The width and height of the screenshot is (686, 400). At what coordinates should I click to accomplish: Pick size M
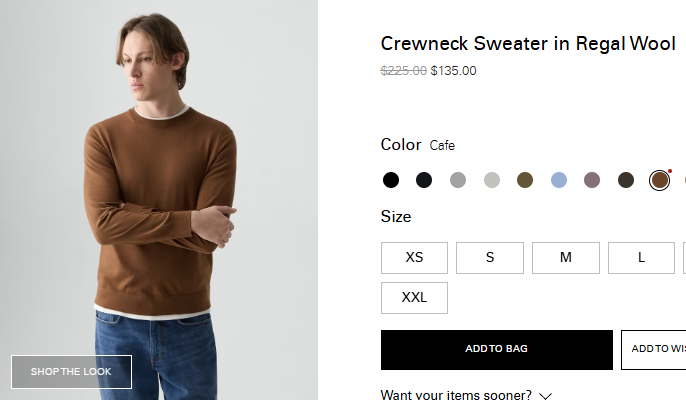565,258
